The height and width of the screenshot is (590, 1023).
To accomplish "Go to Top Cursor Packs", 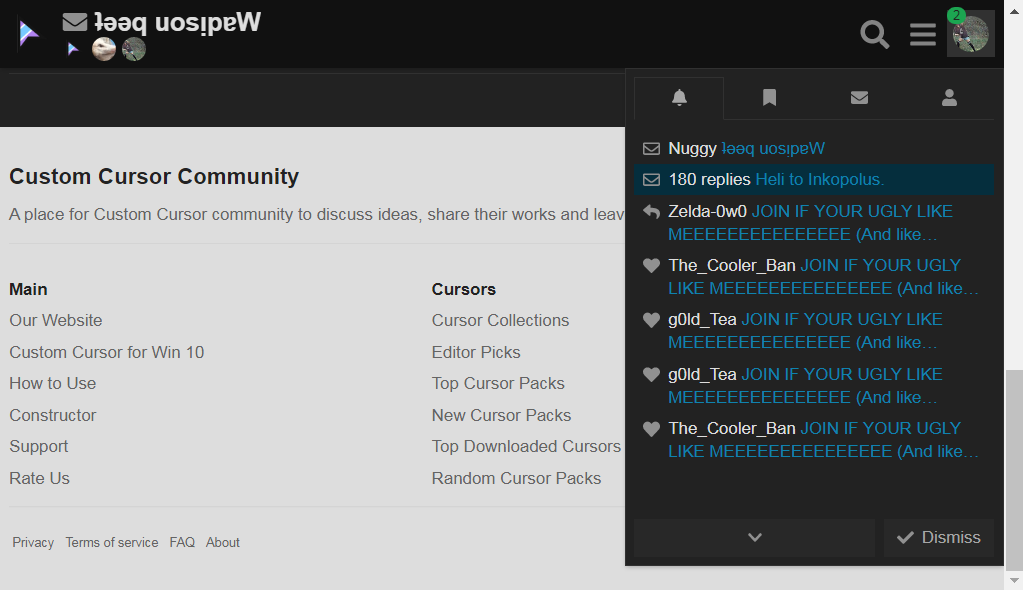I will click(x=498, y=383).
